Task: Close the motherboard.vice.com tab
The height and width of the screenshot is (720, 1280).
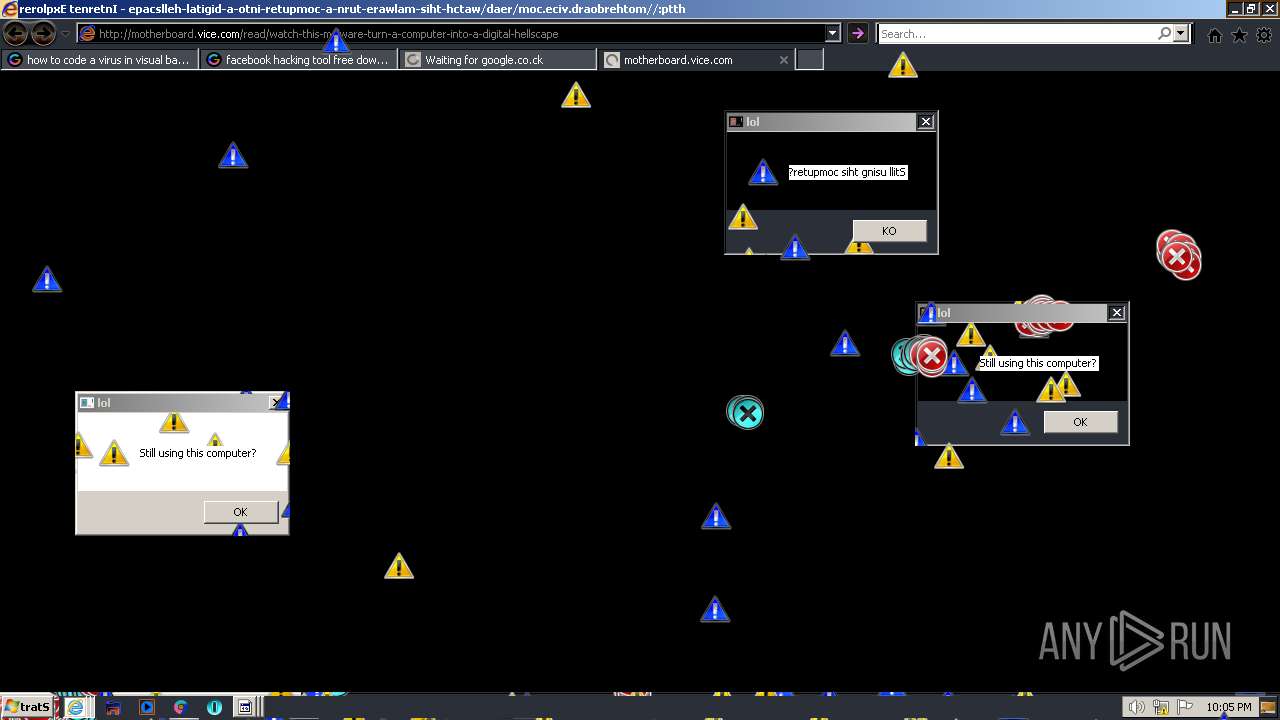Action: (x=783, y=60)
